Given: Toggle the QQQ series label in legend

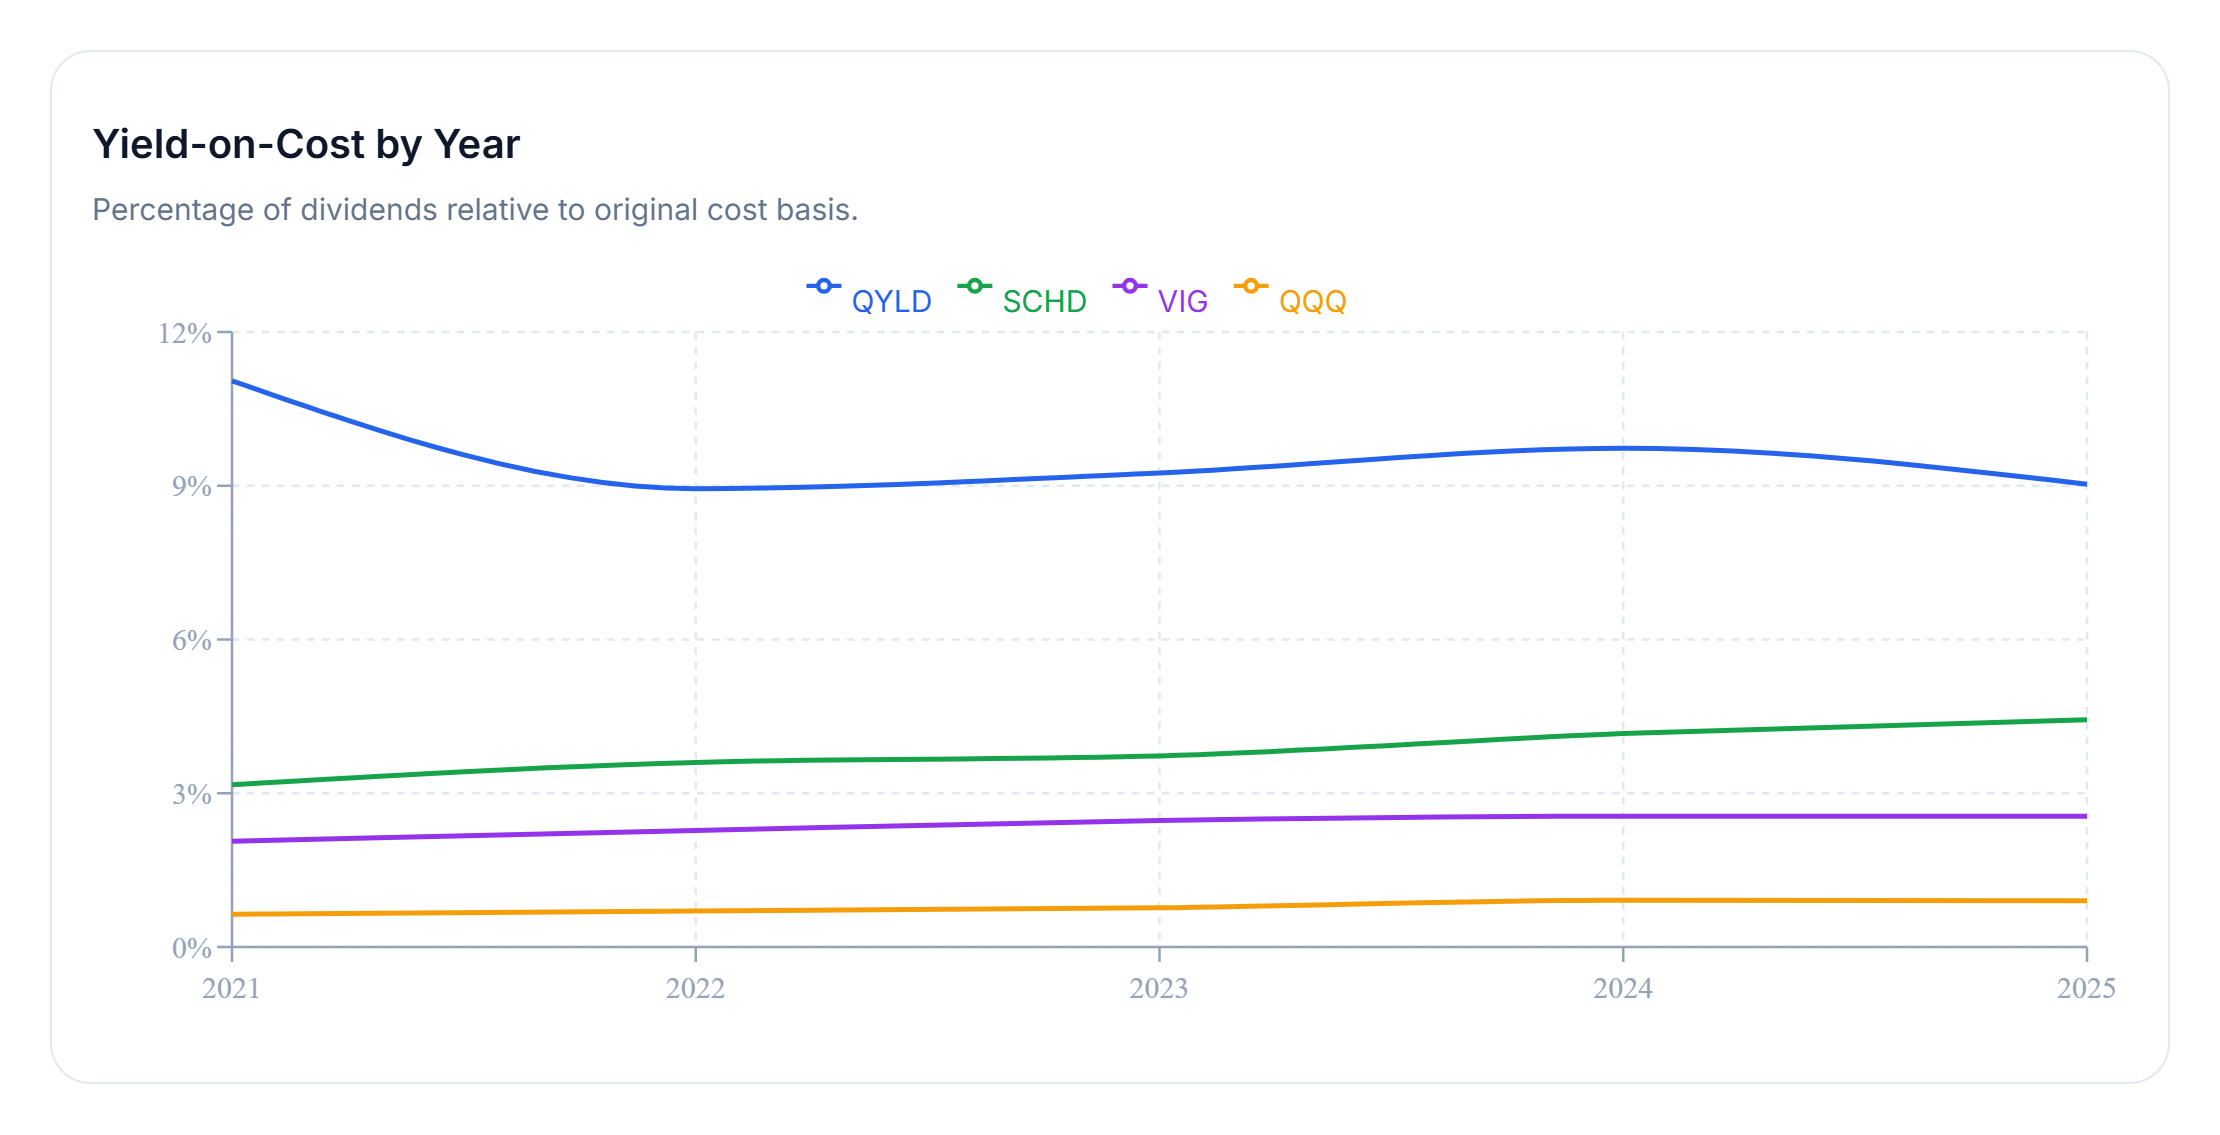Looking at the screenshot, I should [x=1312, y=301].
